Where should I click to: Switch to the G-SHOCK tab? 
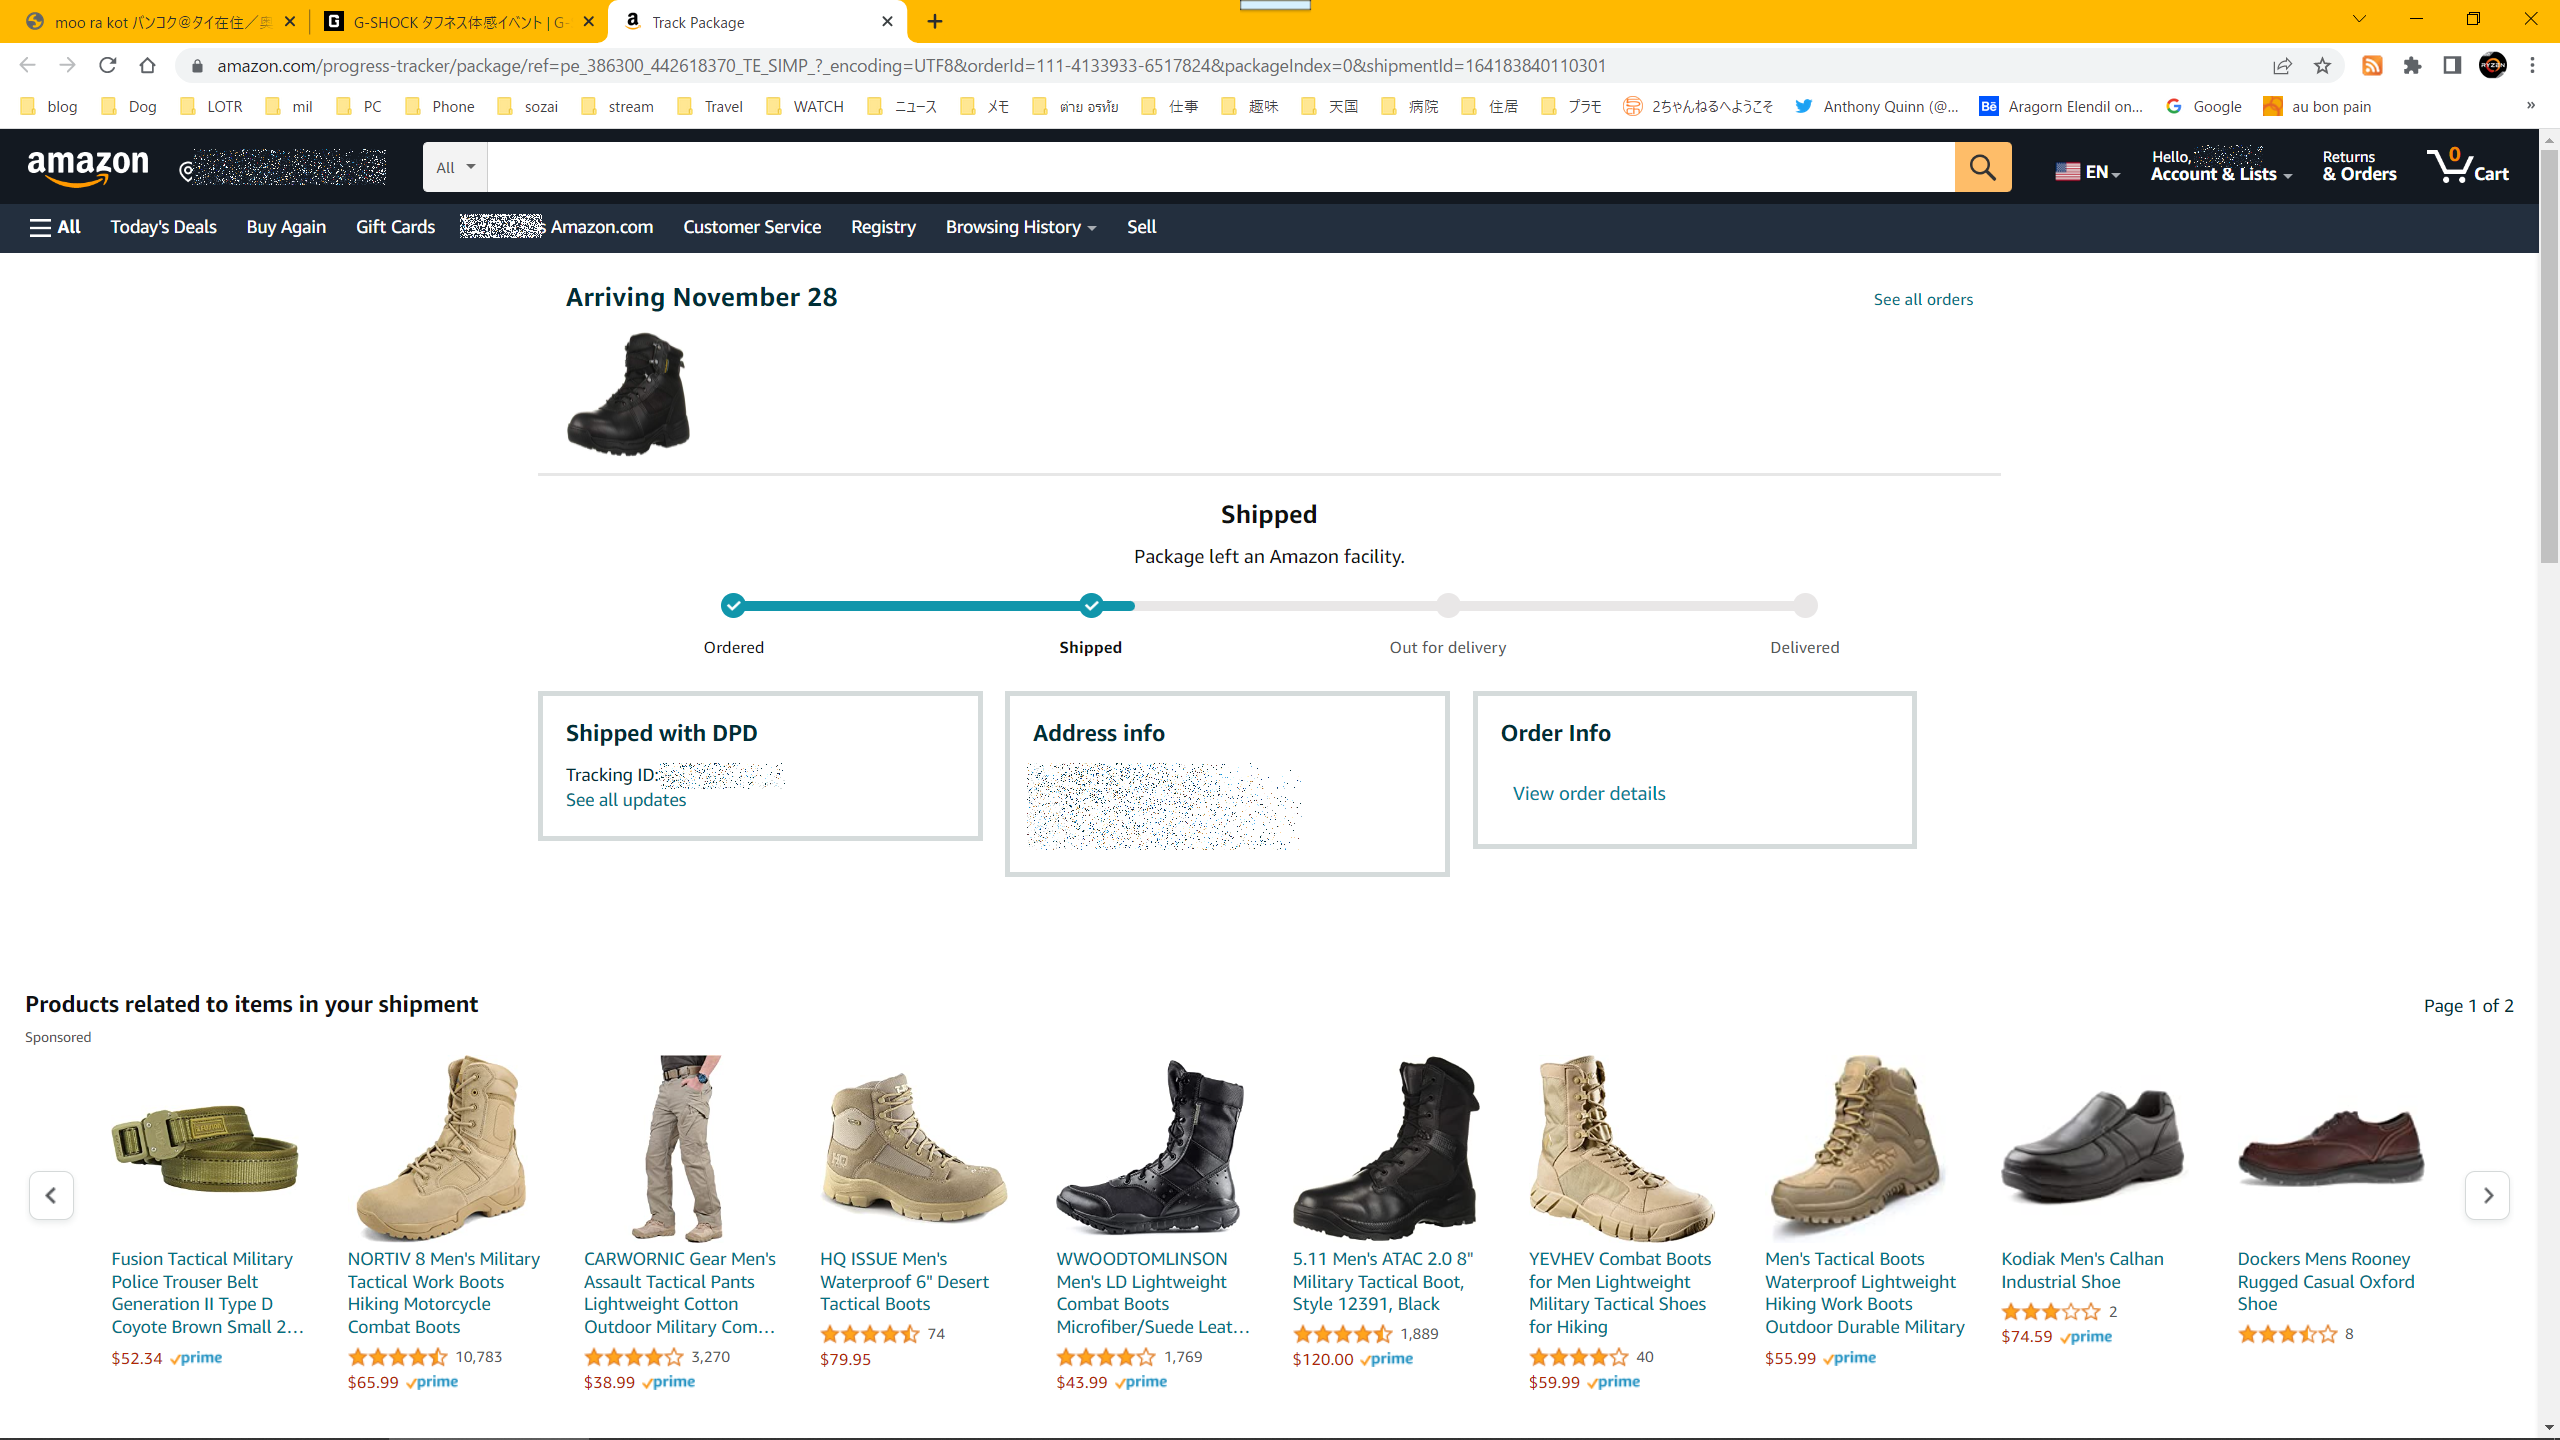(x=459, y=21)
